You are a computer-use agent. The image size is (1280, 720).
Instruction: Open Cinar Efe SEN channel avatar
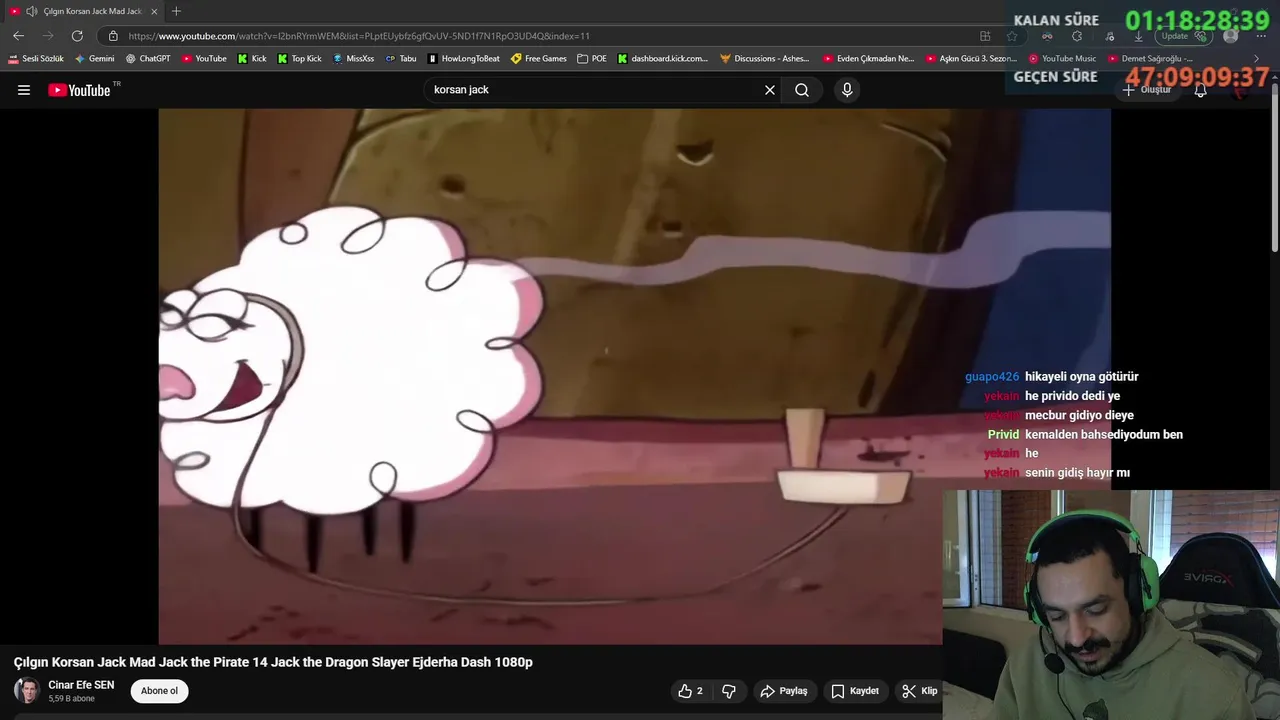27,691
